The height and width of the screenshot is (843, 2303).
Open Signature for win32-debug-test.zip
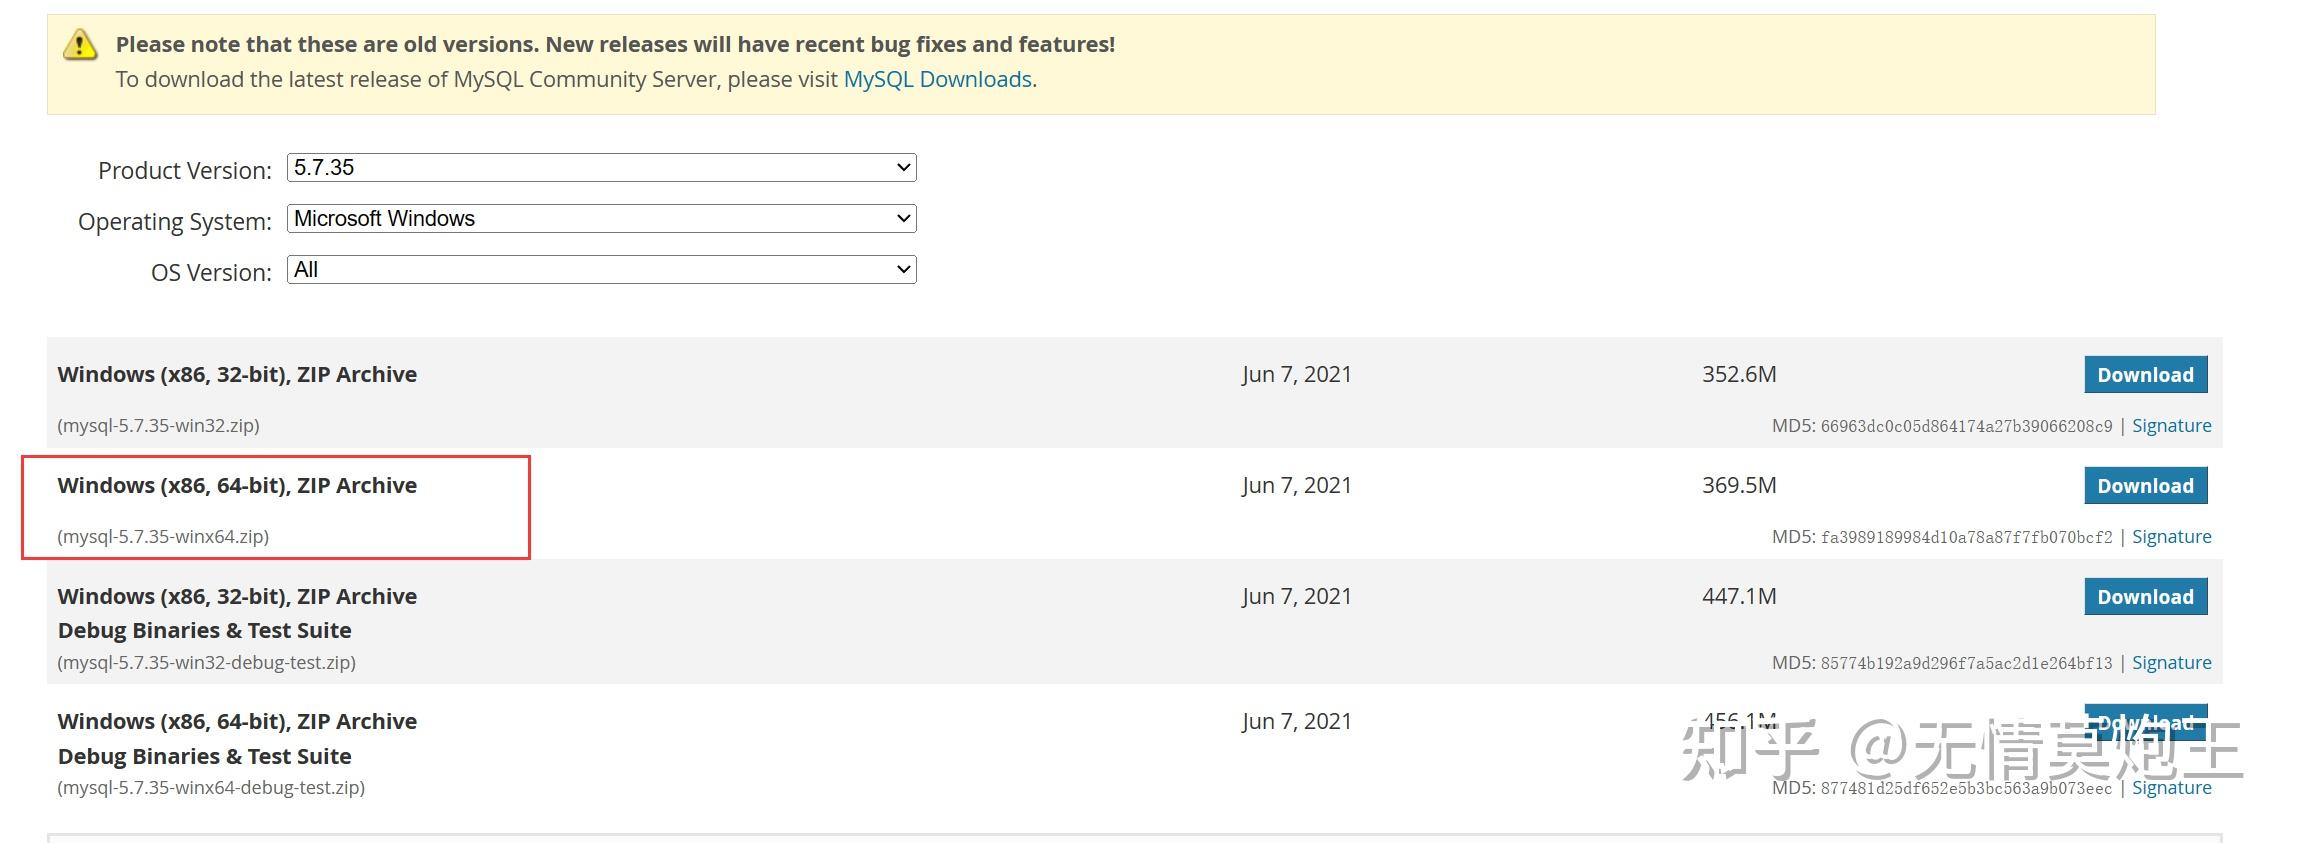2171,663
